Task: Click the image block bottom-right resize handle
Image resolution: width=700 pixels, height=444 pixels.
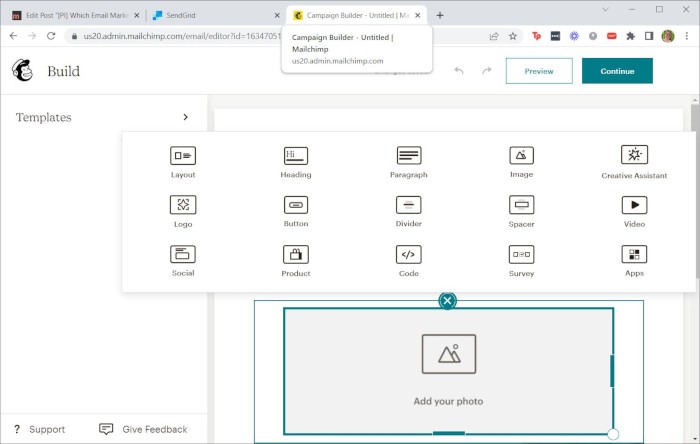Action: 613,434
